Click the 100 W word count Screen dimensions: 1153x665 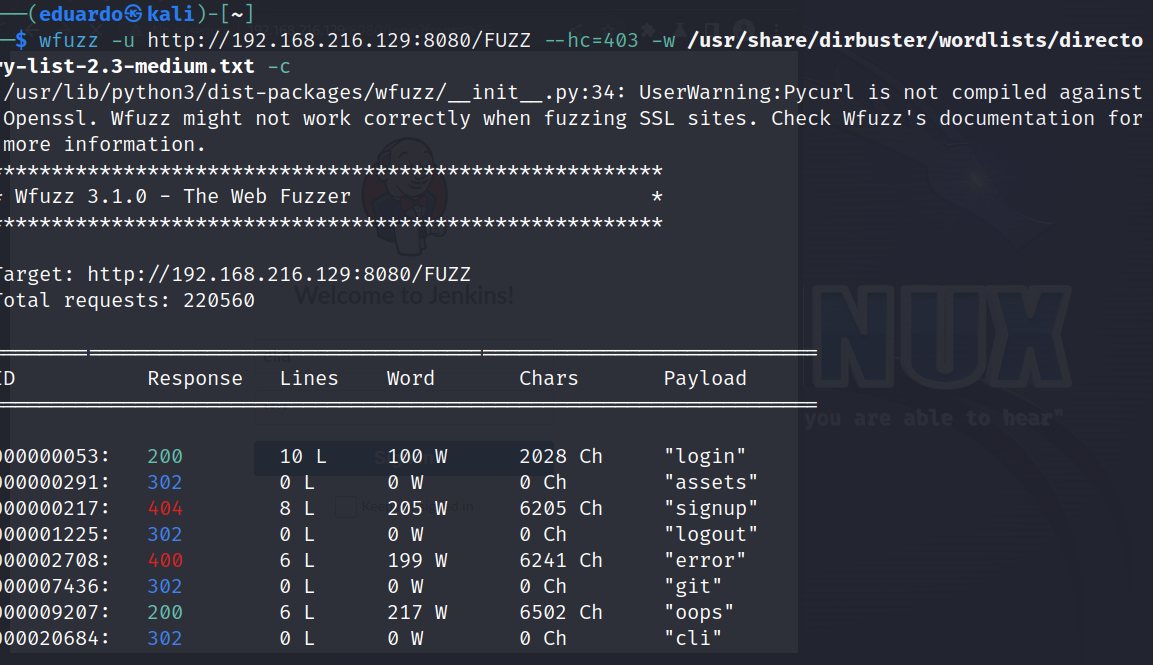[417, 456]
